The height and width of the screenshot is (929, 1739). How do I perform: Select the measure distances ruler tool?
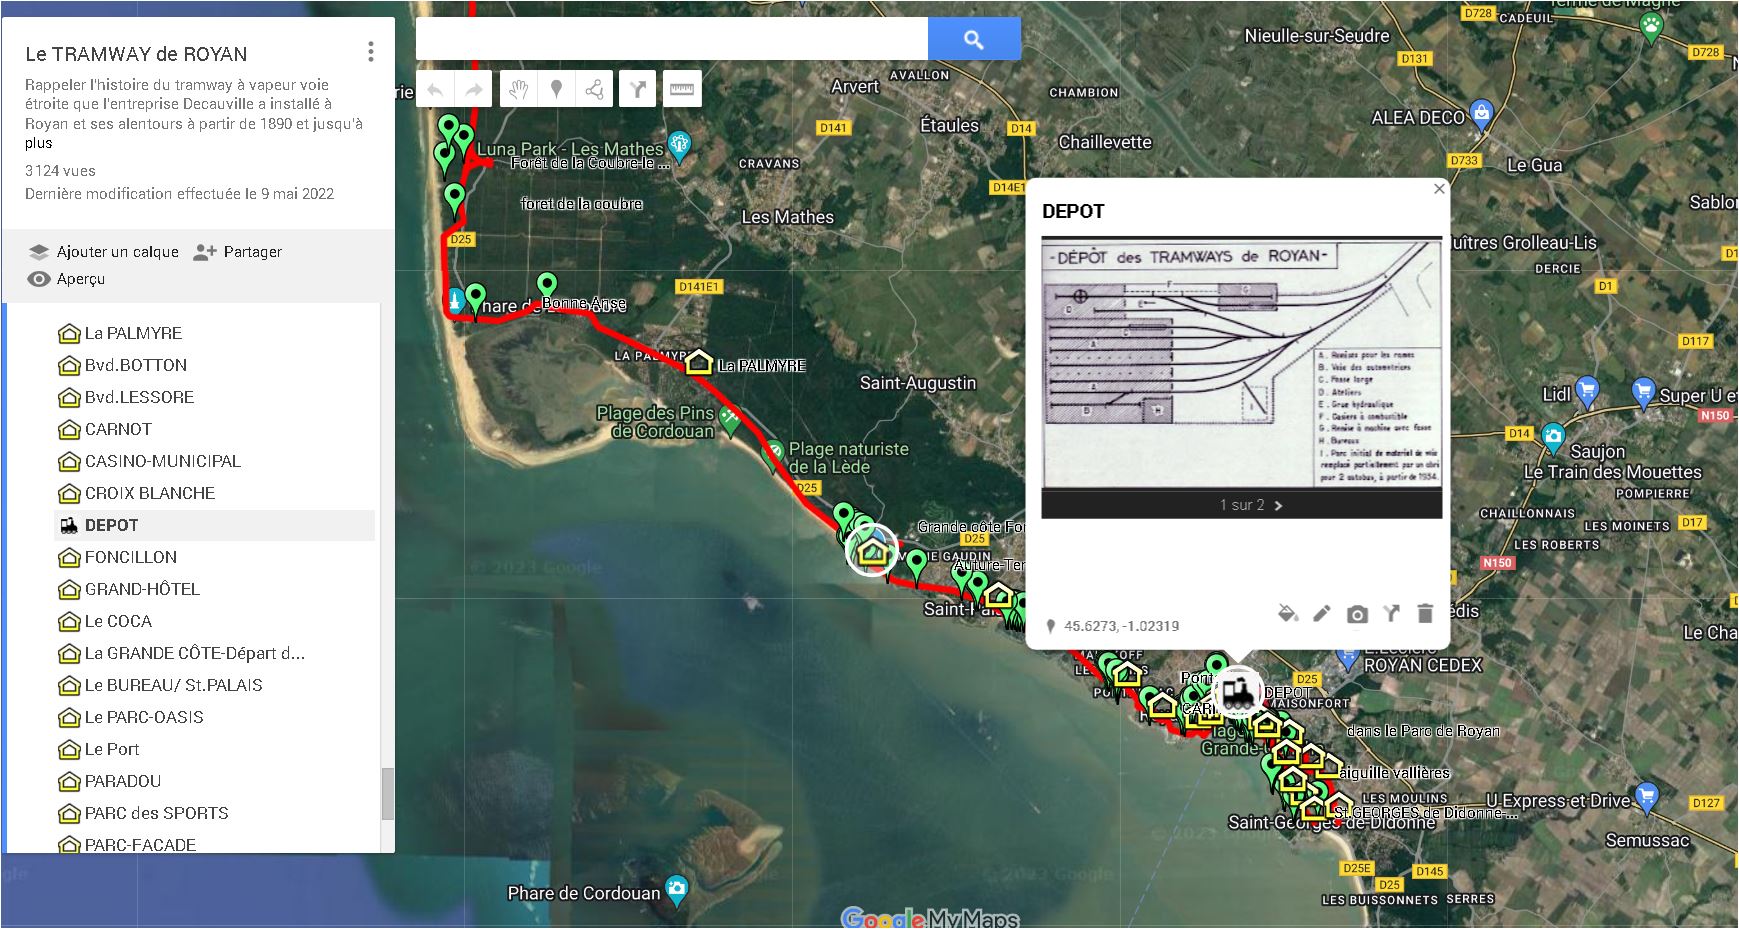pos(682,89)
